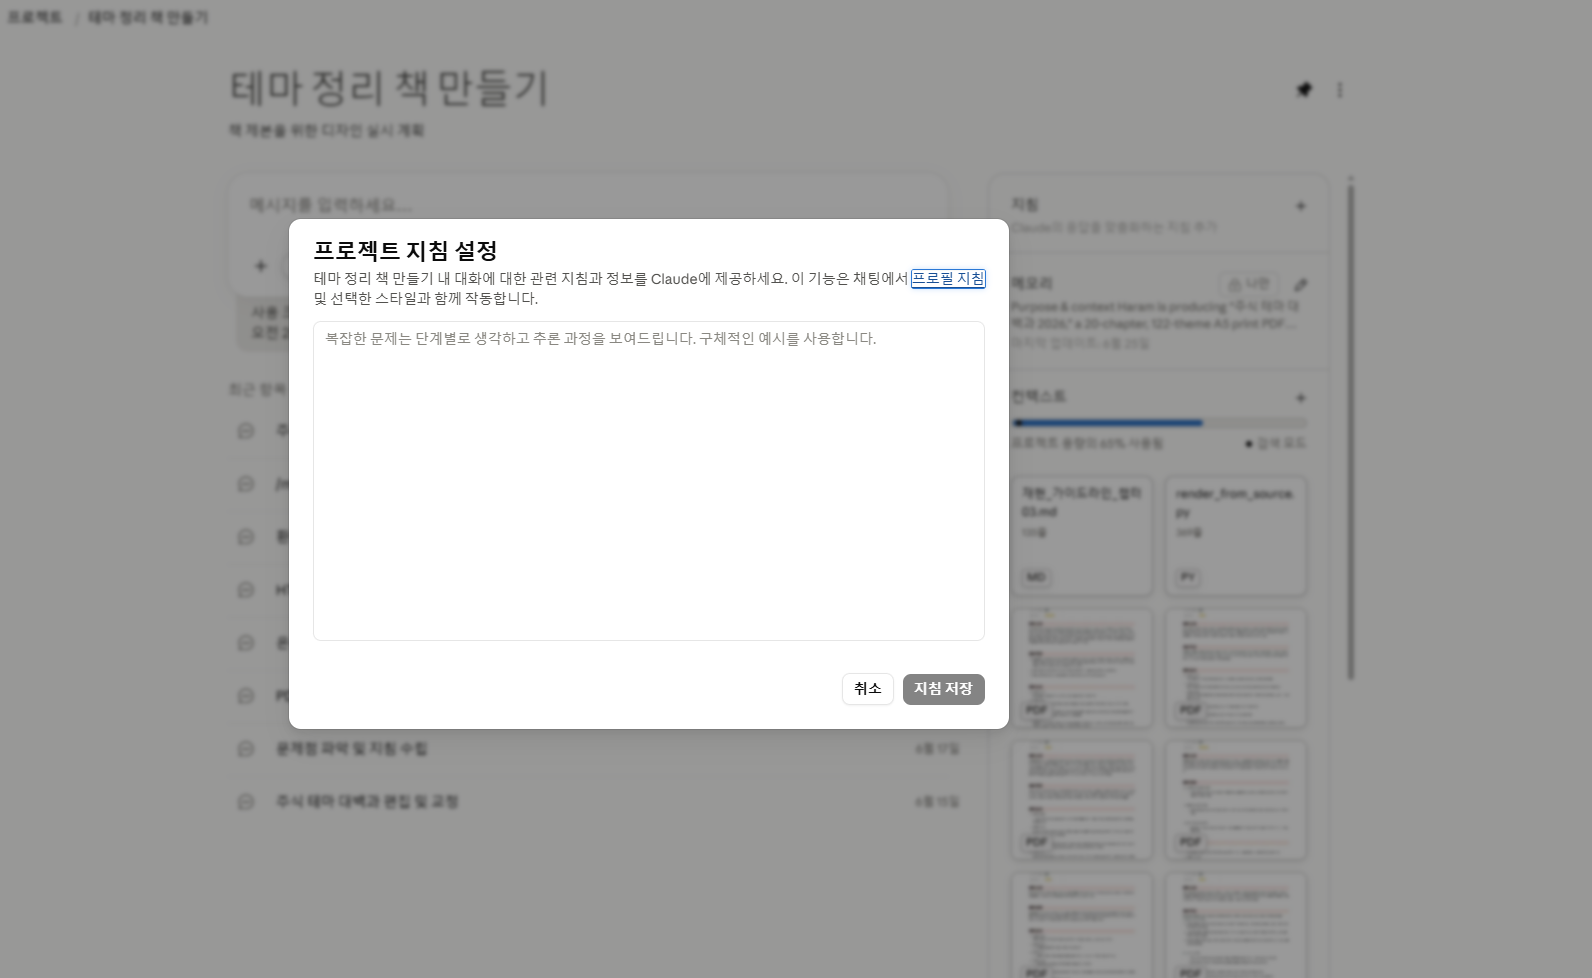Focus the project instructions text area
This screenshot has width=1592, height=978.
pyautogui.click(x=649, y=481)
